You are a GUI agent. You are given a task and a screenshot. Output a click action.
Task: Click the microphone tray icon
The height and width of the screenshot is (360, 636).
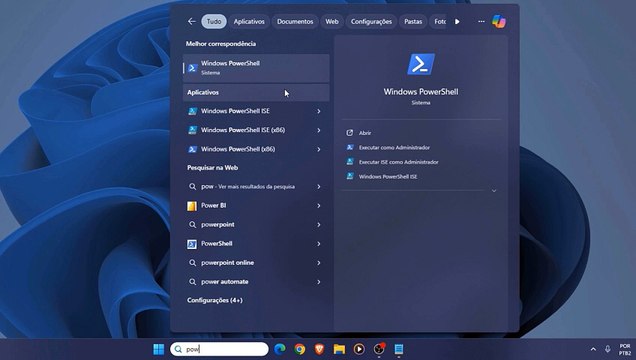608,349
